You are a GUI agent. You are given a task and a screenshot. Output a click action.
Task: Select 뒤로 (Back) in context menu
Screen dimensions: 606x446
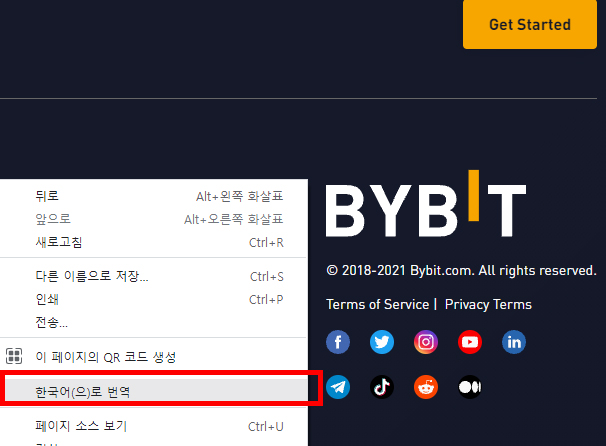pyautogui.click(x=153, y=196)
